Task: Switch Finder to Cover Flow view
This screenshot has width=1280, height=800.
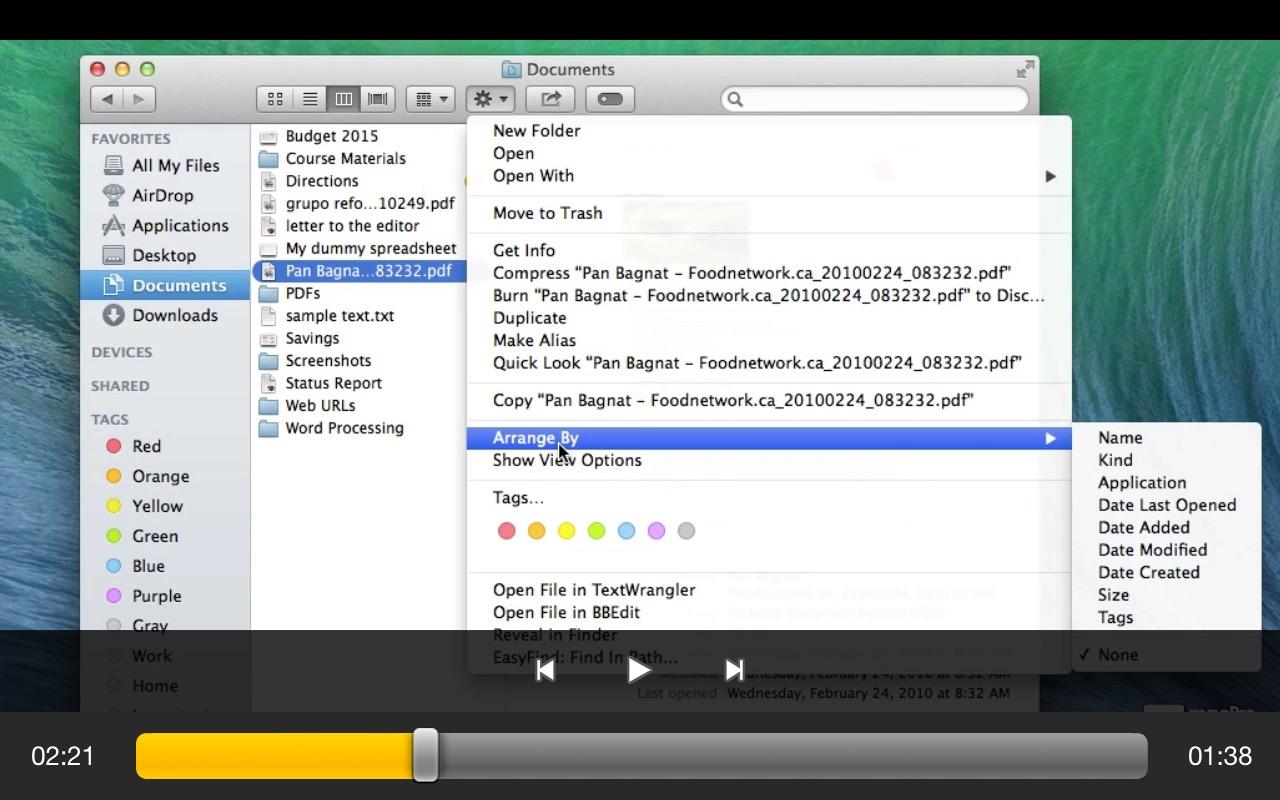Action: coord(378,99)
